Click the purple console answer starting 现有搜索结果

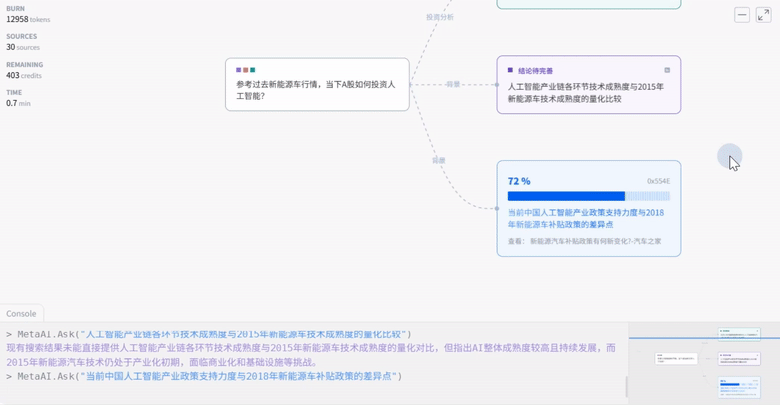point(311,355)
